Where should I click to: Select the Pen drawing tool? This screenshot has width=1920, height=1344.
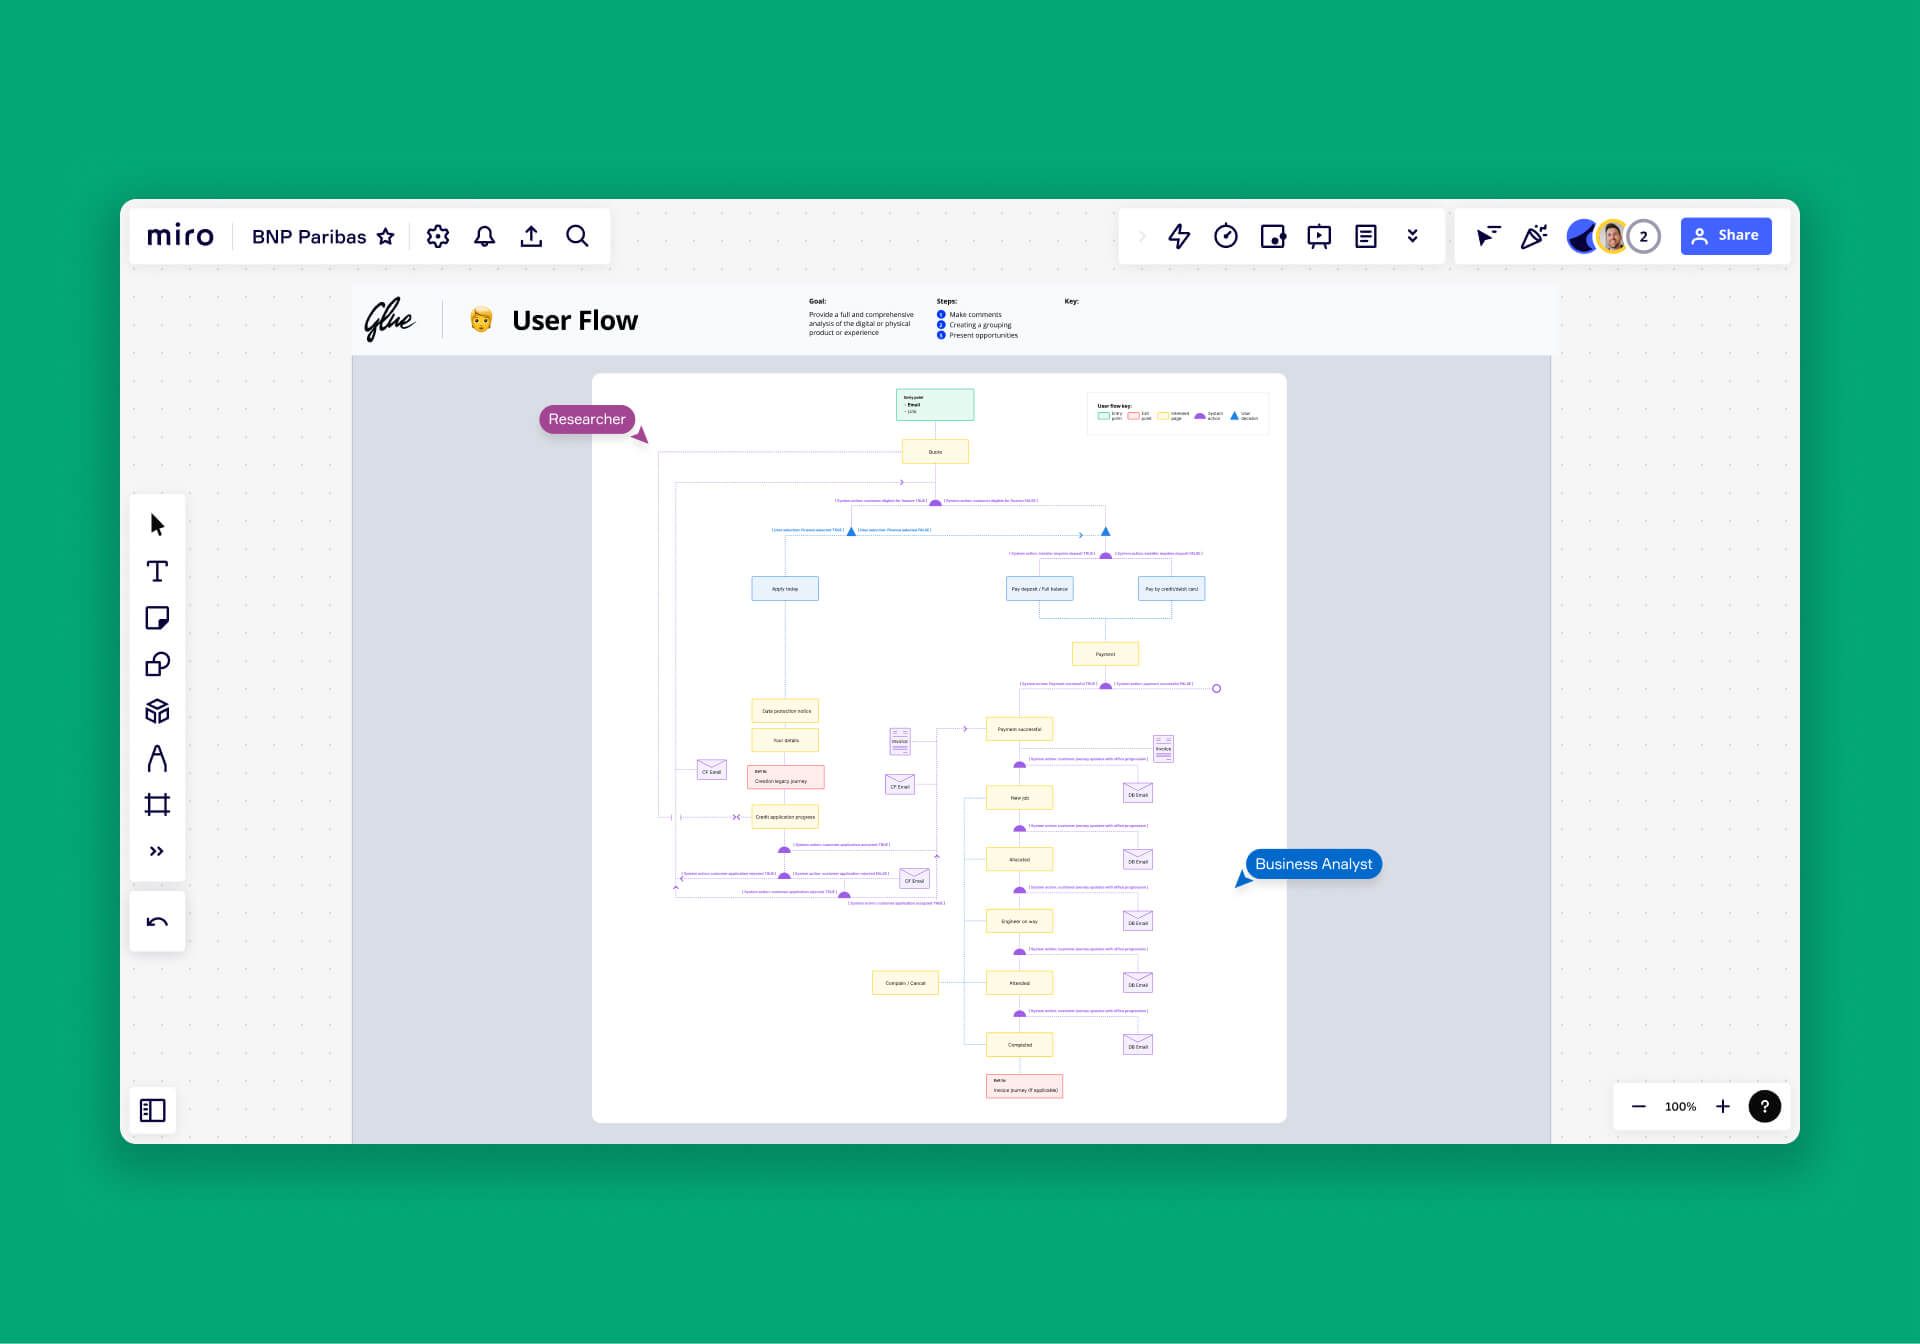click(x=157, y=758)
